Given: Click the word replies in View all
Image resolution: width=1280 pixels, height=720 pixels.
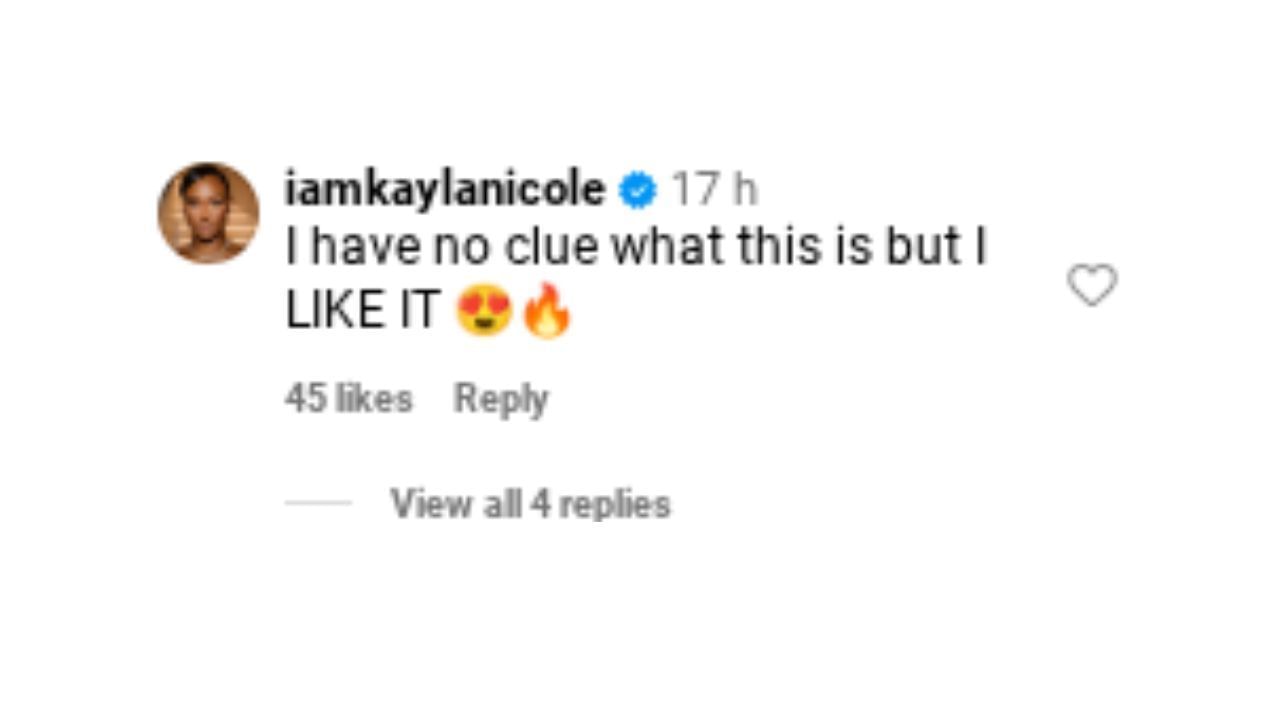Looking at the screenshot, I should point(614,505).
